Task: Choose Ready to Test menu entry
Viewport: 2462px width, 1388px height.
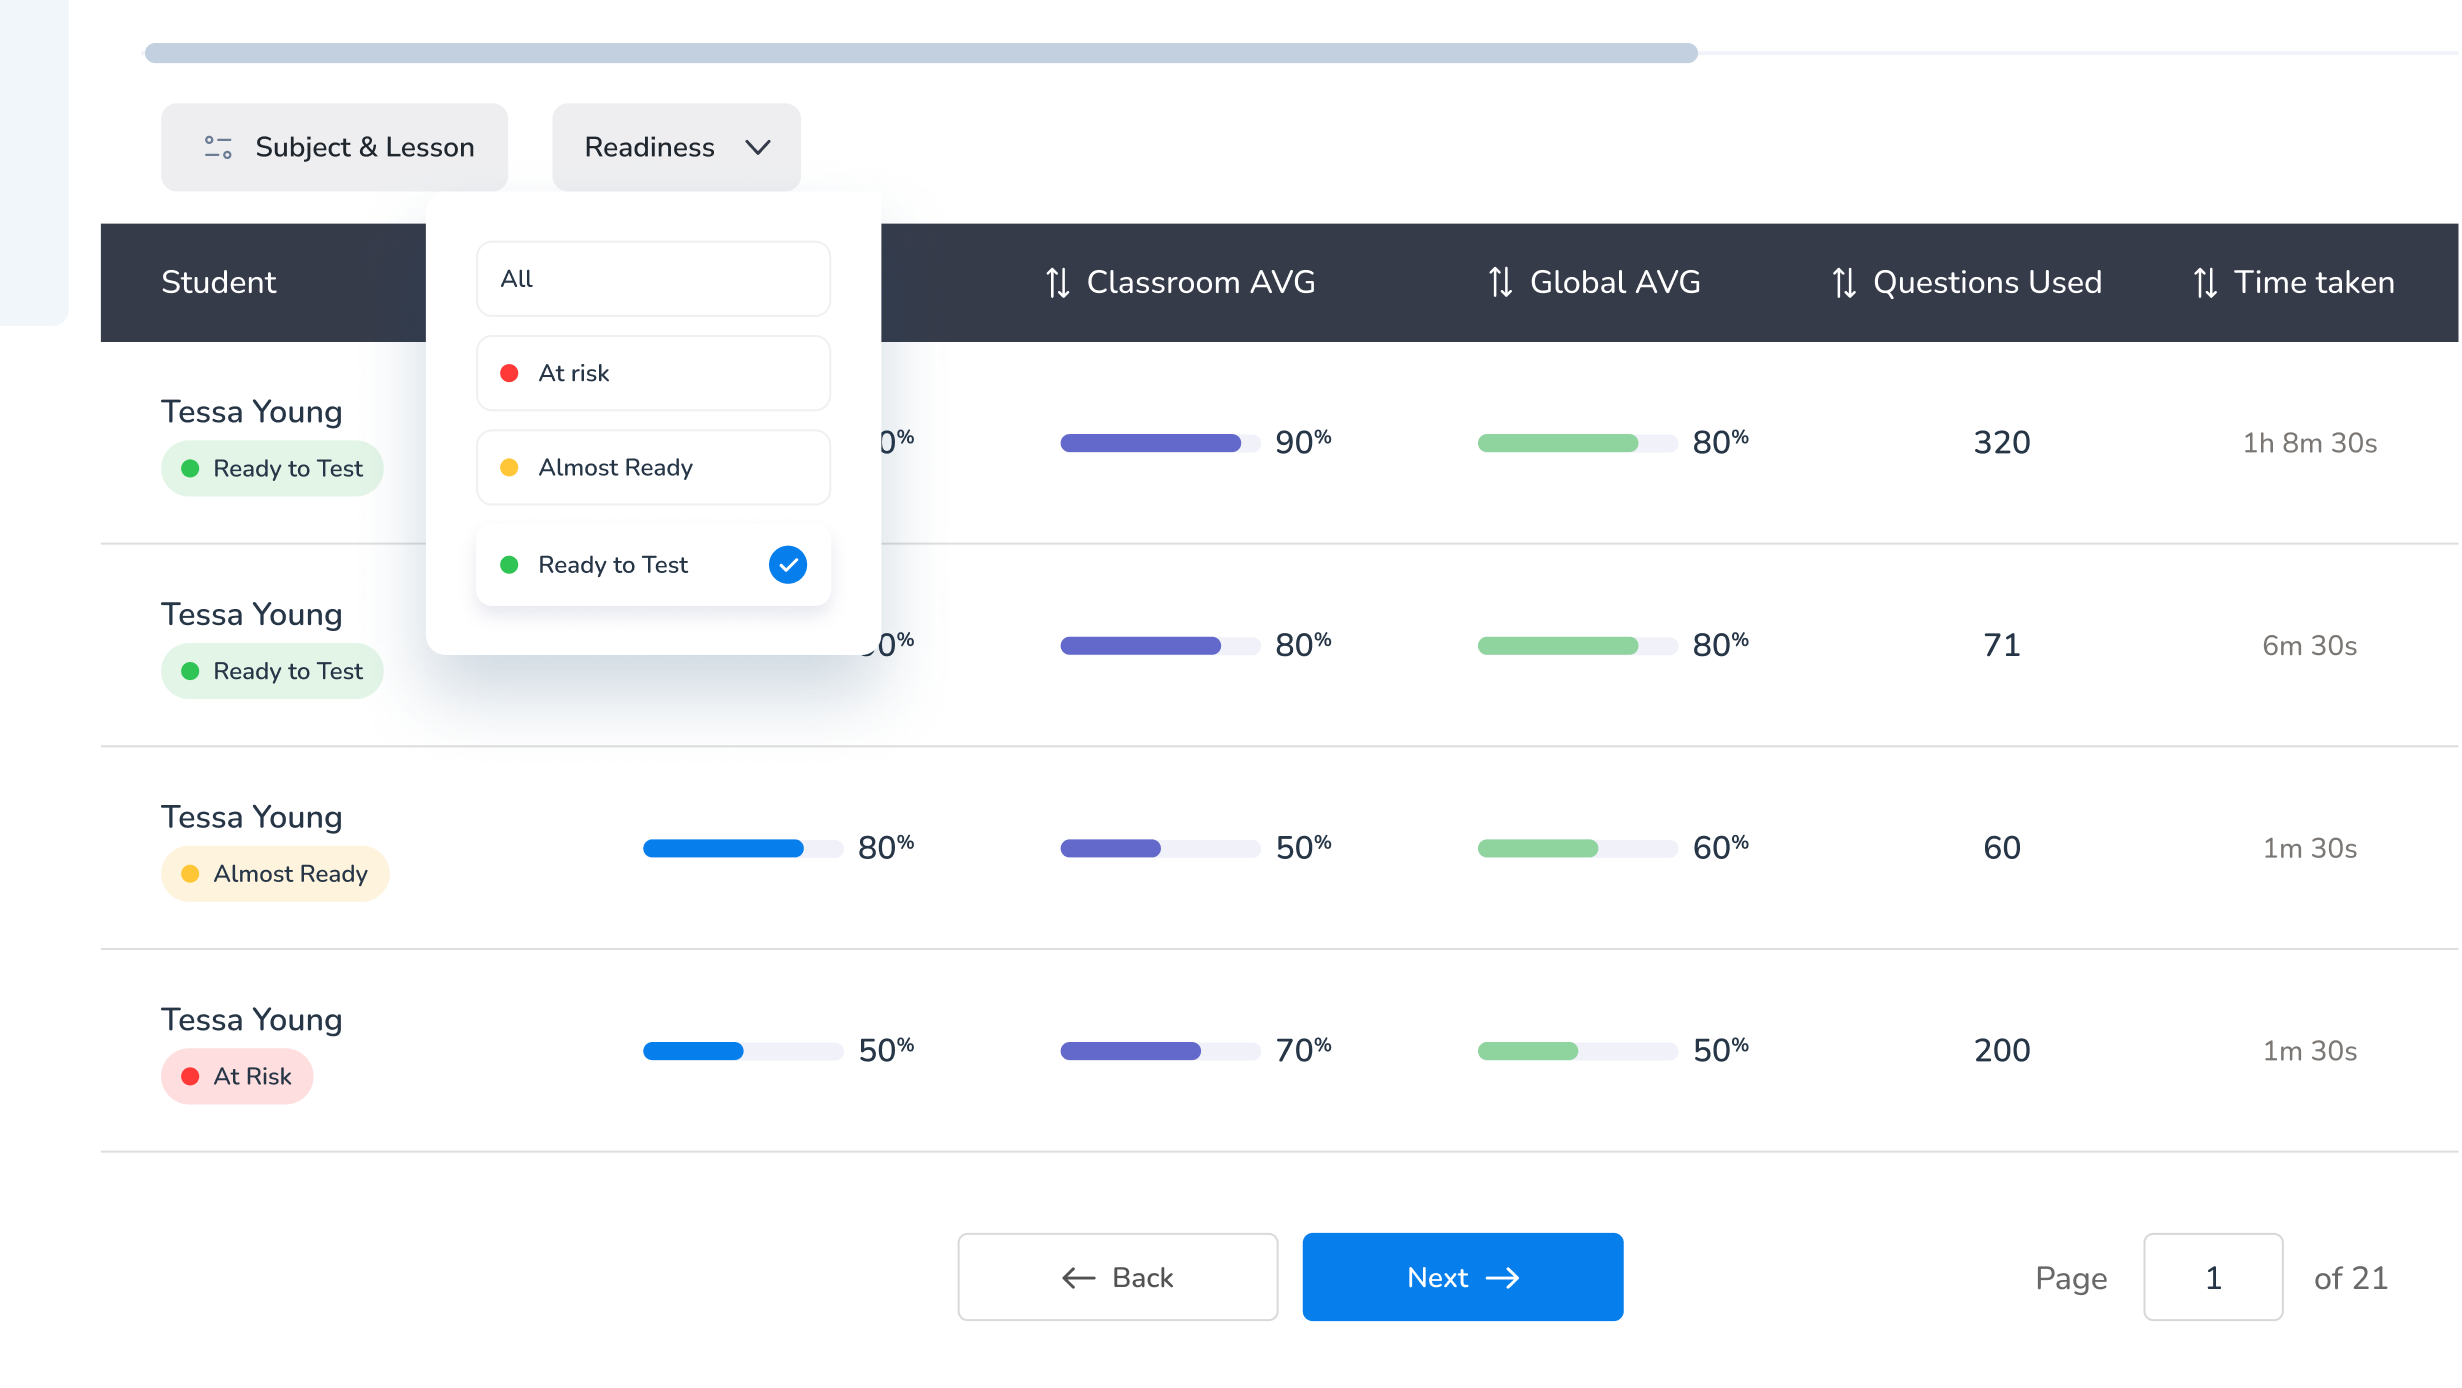Action: pyautogui.click(x=613, y=565)
